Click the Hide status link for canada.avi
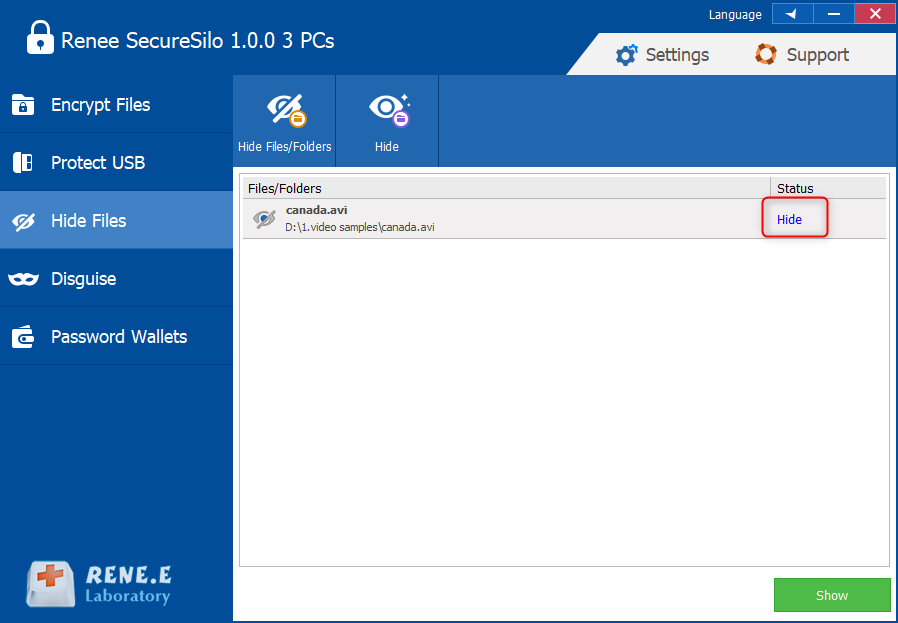This screenshot has width=898, height=623. tap(789, 220)
